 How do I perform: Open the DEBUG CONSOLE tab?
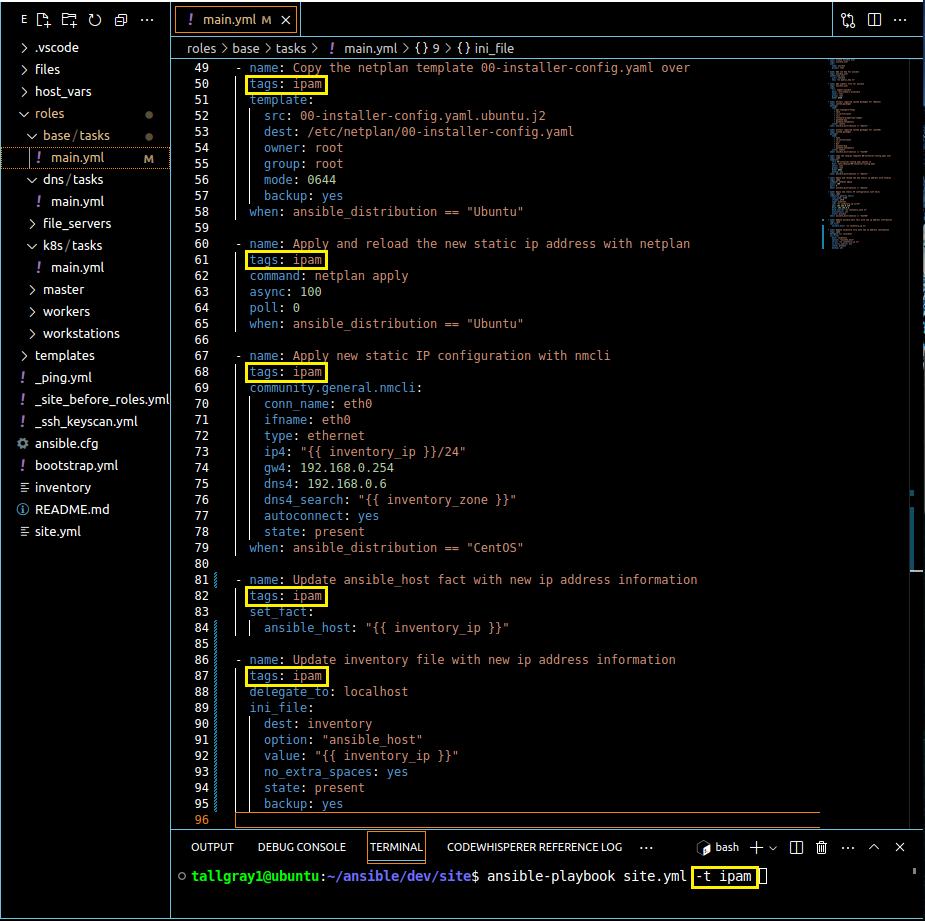coord(301,847)
